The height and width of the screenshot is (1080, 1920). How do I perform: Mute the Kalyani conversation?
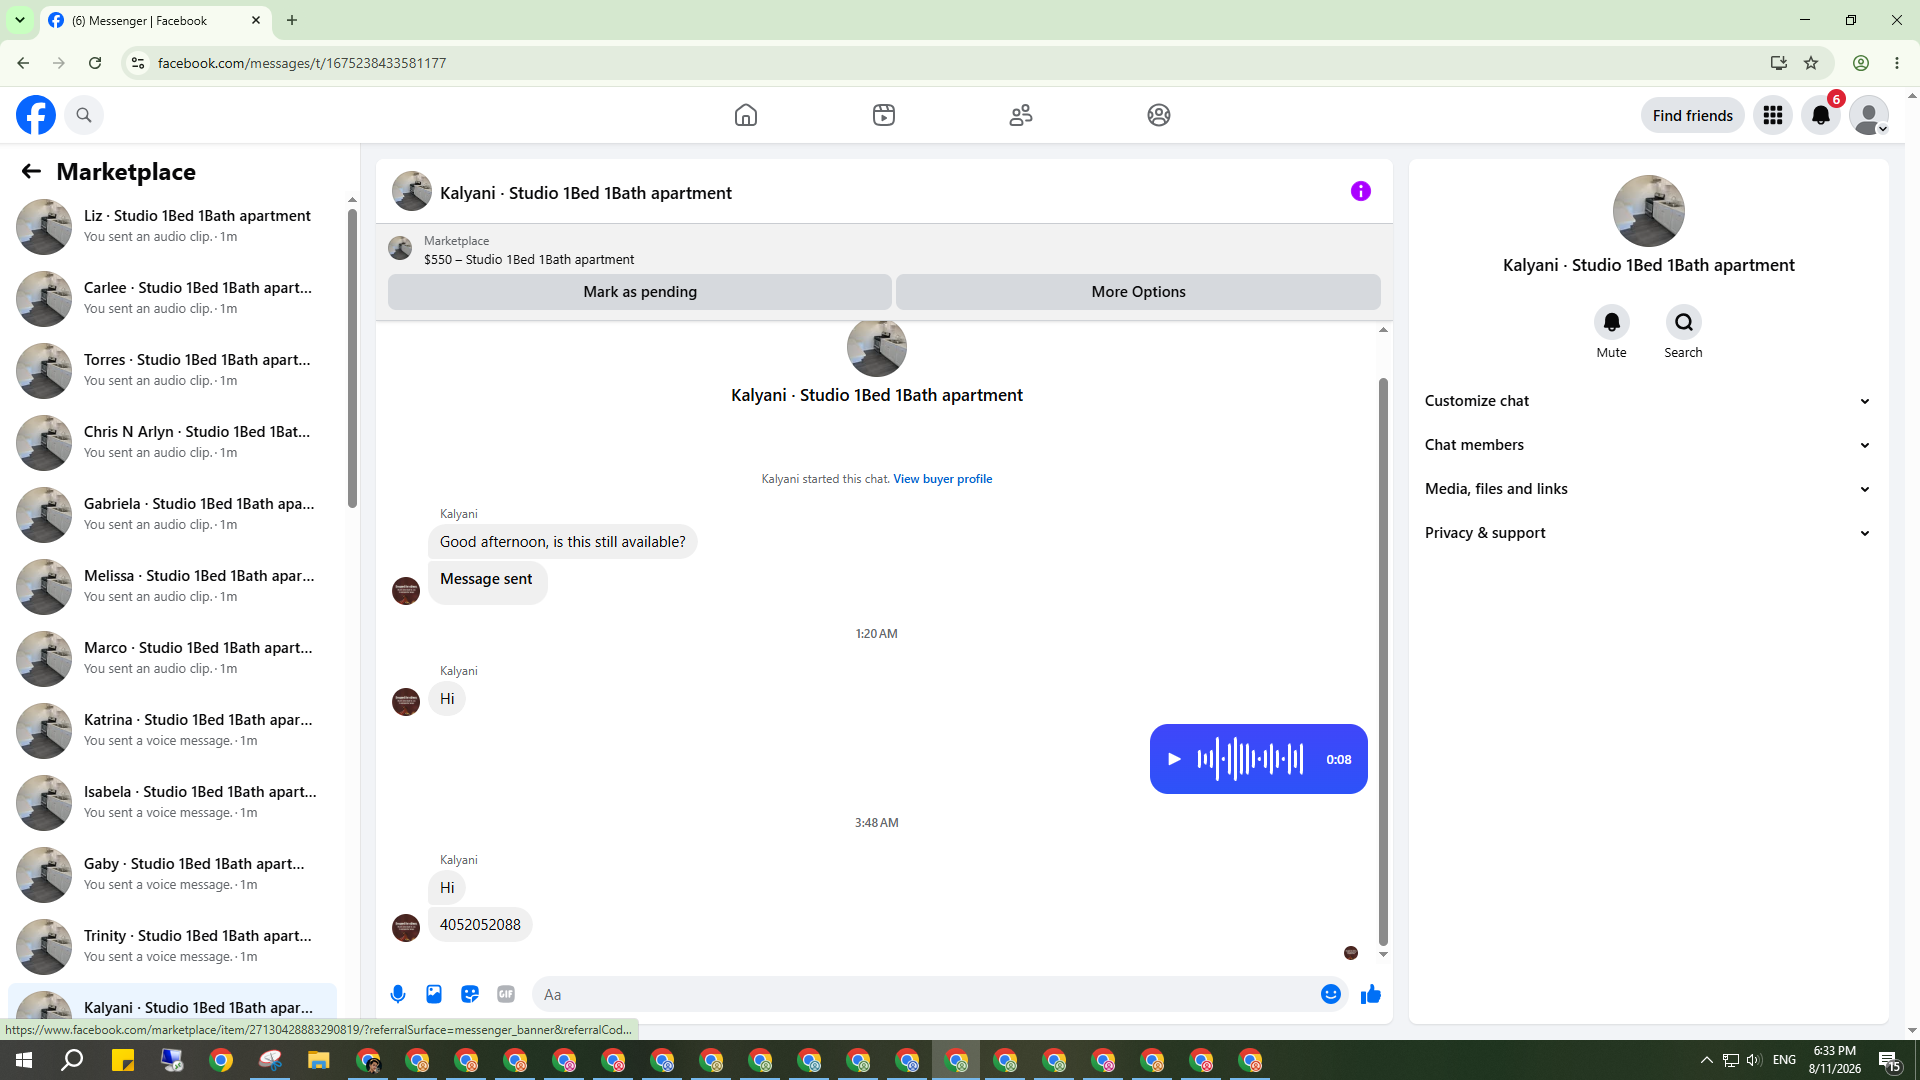(1611, 322)
